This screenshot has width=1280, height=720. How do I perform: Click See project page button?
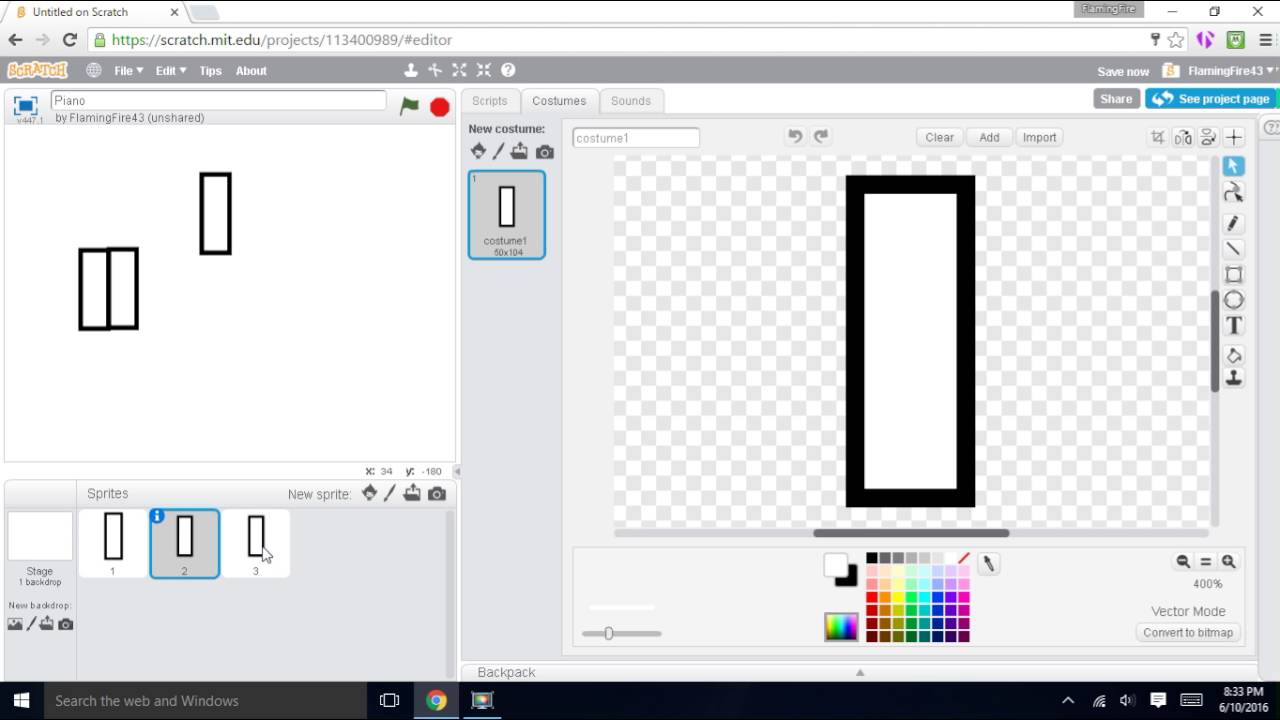coord(1212,99)
